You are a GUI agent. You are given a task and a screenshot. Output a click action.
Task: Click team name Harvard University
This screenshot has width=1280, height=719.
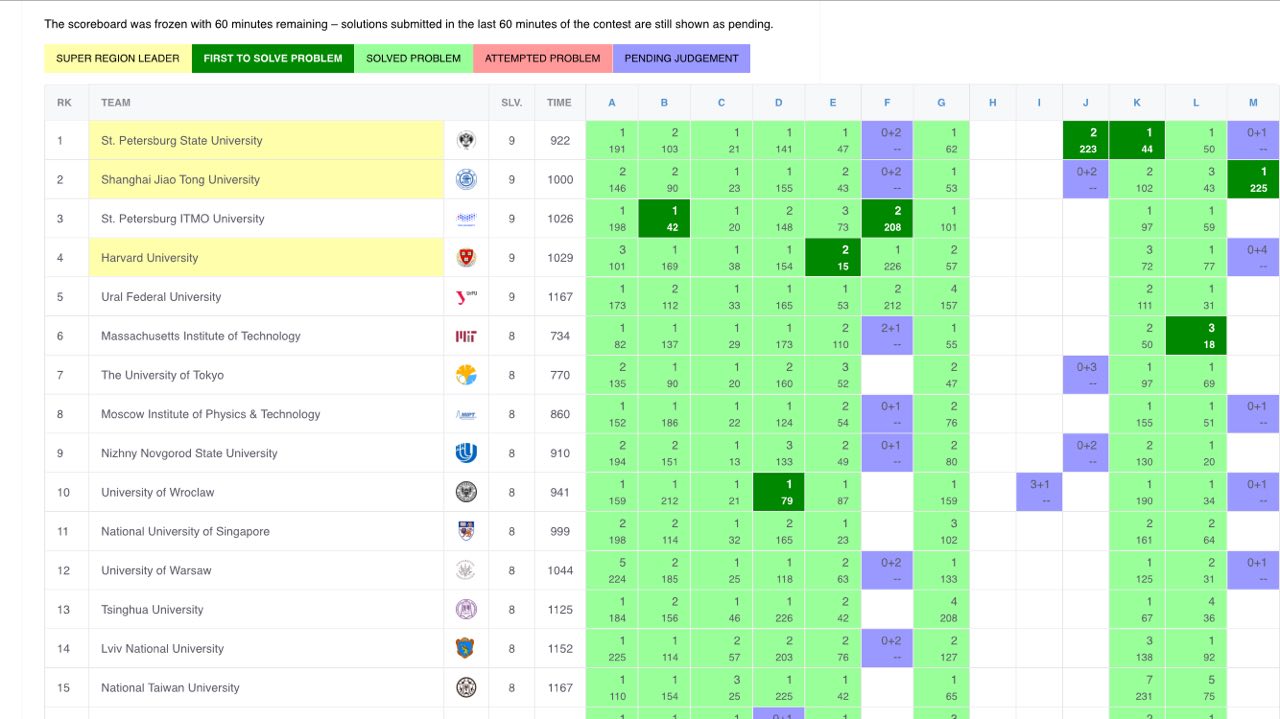149,258
